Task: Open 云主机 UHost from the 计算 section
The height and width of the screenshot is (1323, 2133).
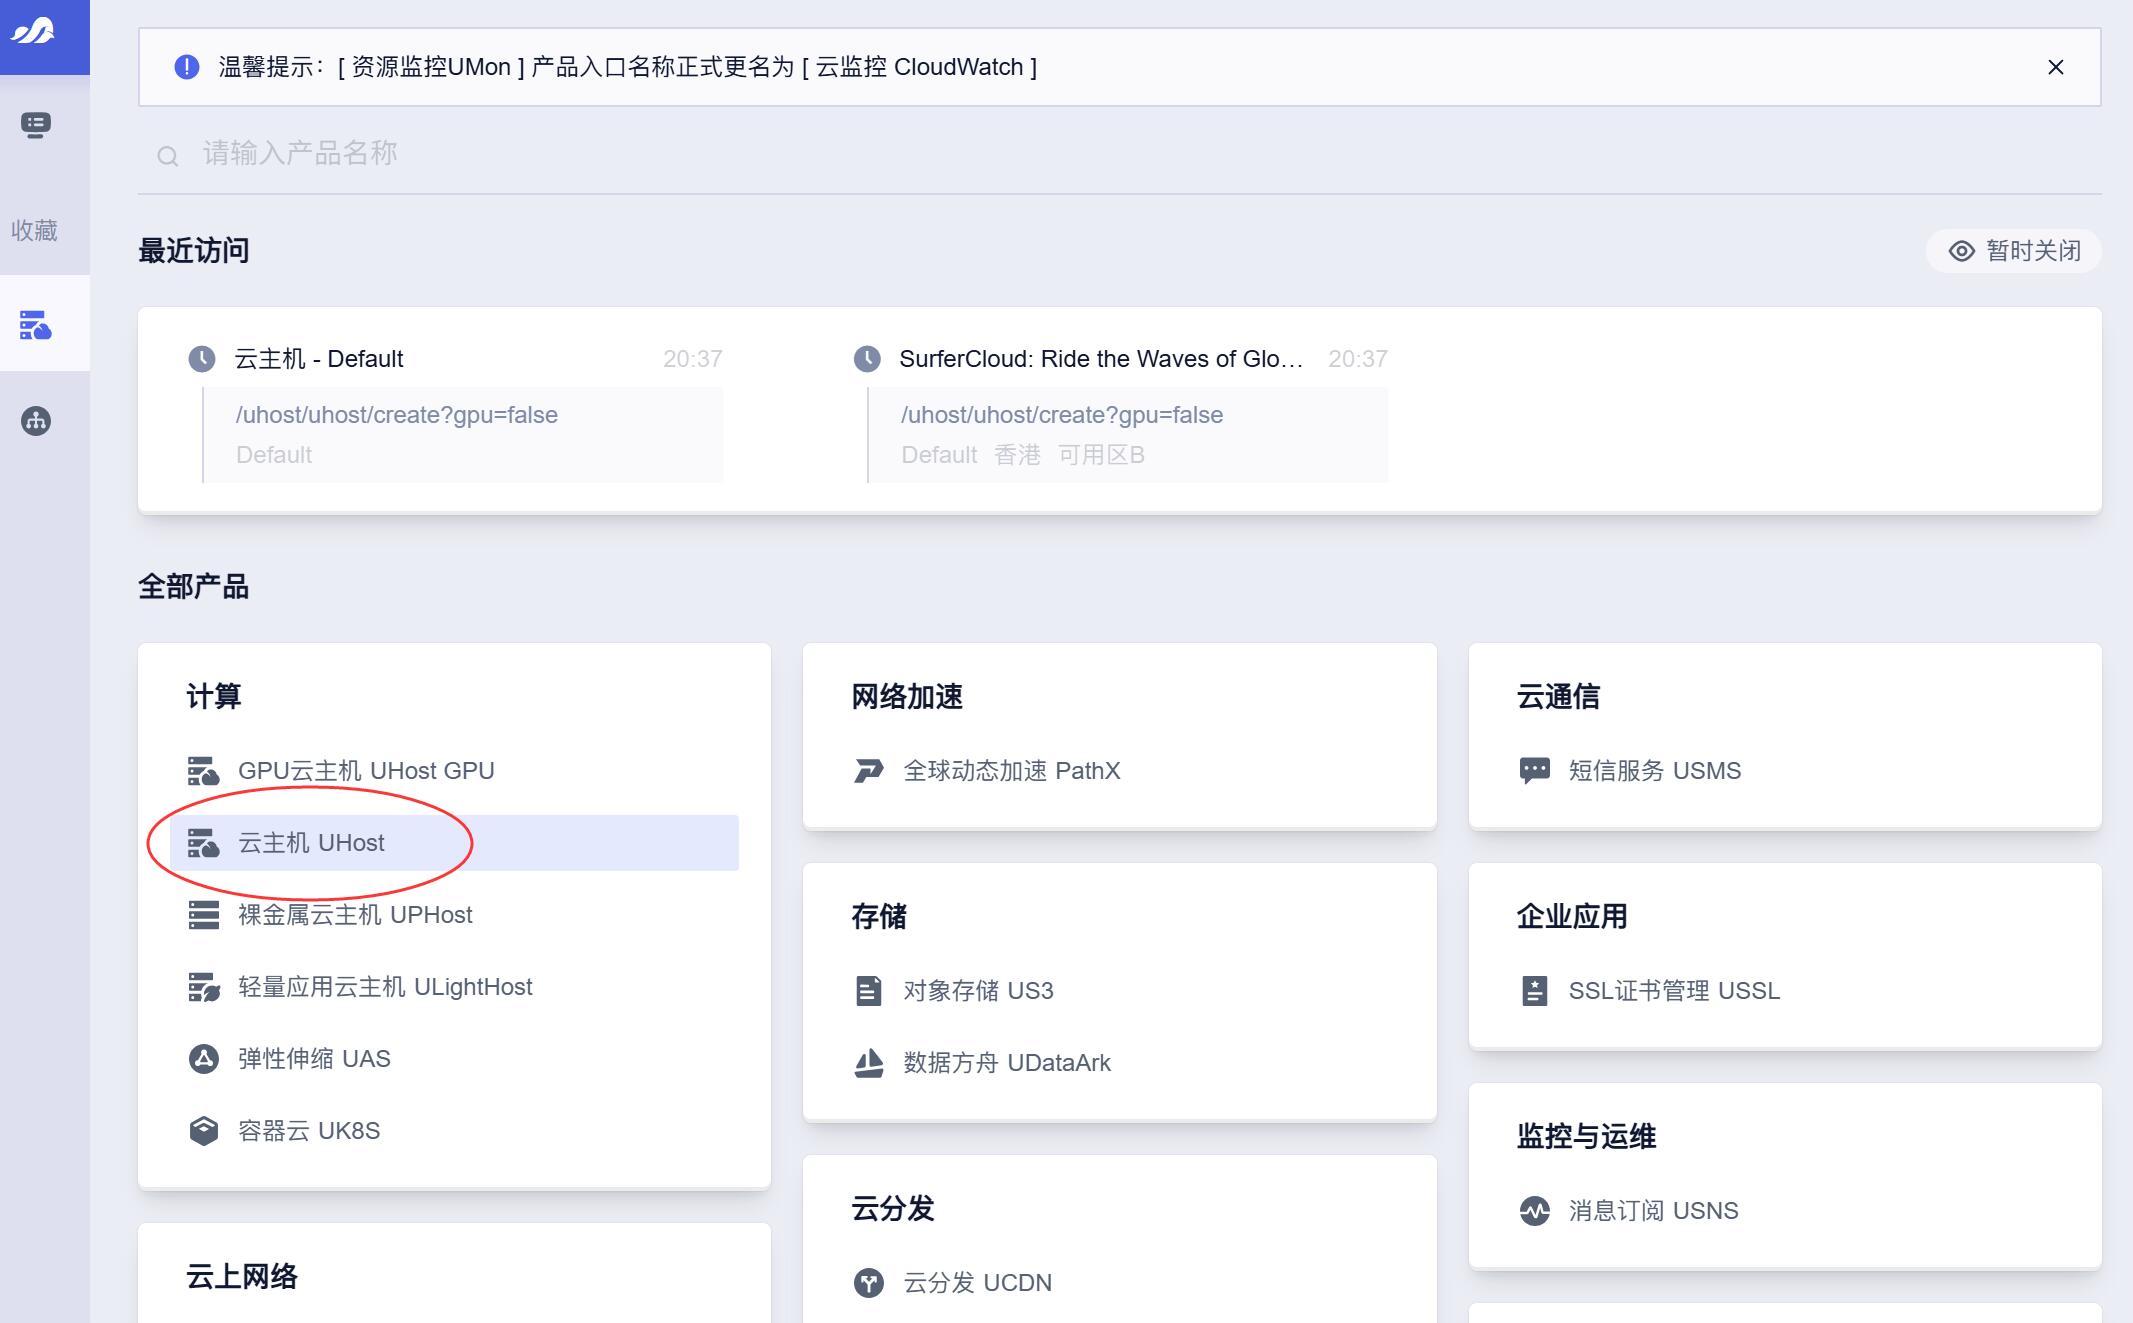Action: pos(310,842)
